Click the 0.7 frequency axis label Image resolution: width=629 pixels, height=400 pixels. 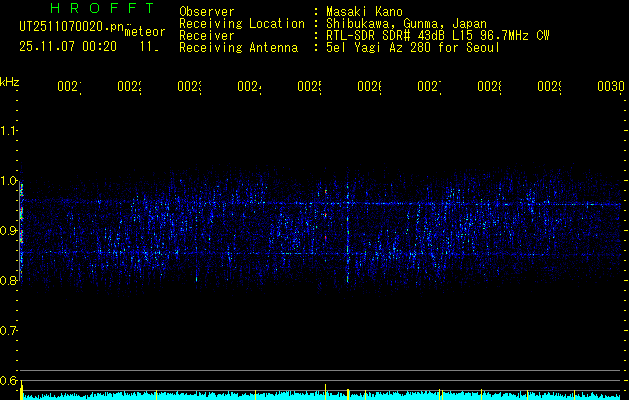point(10,331)
